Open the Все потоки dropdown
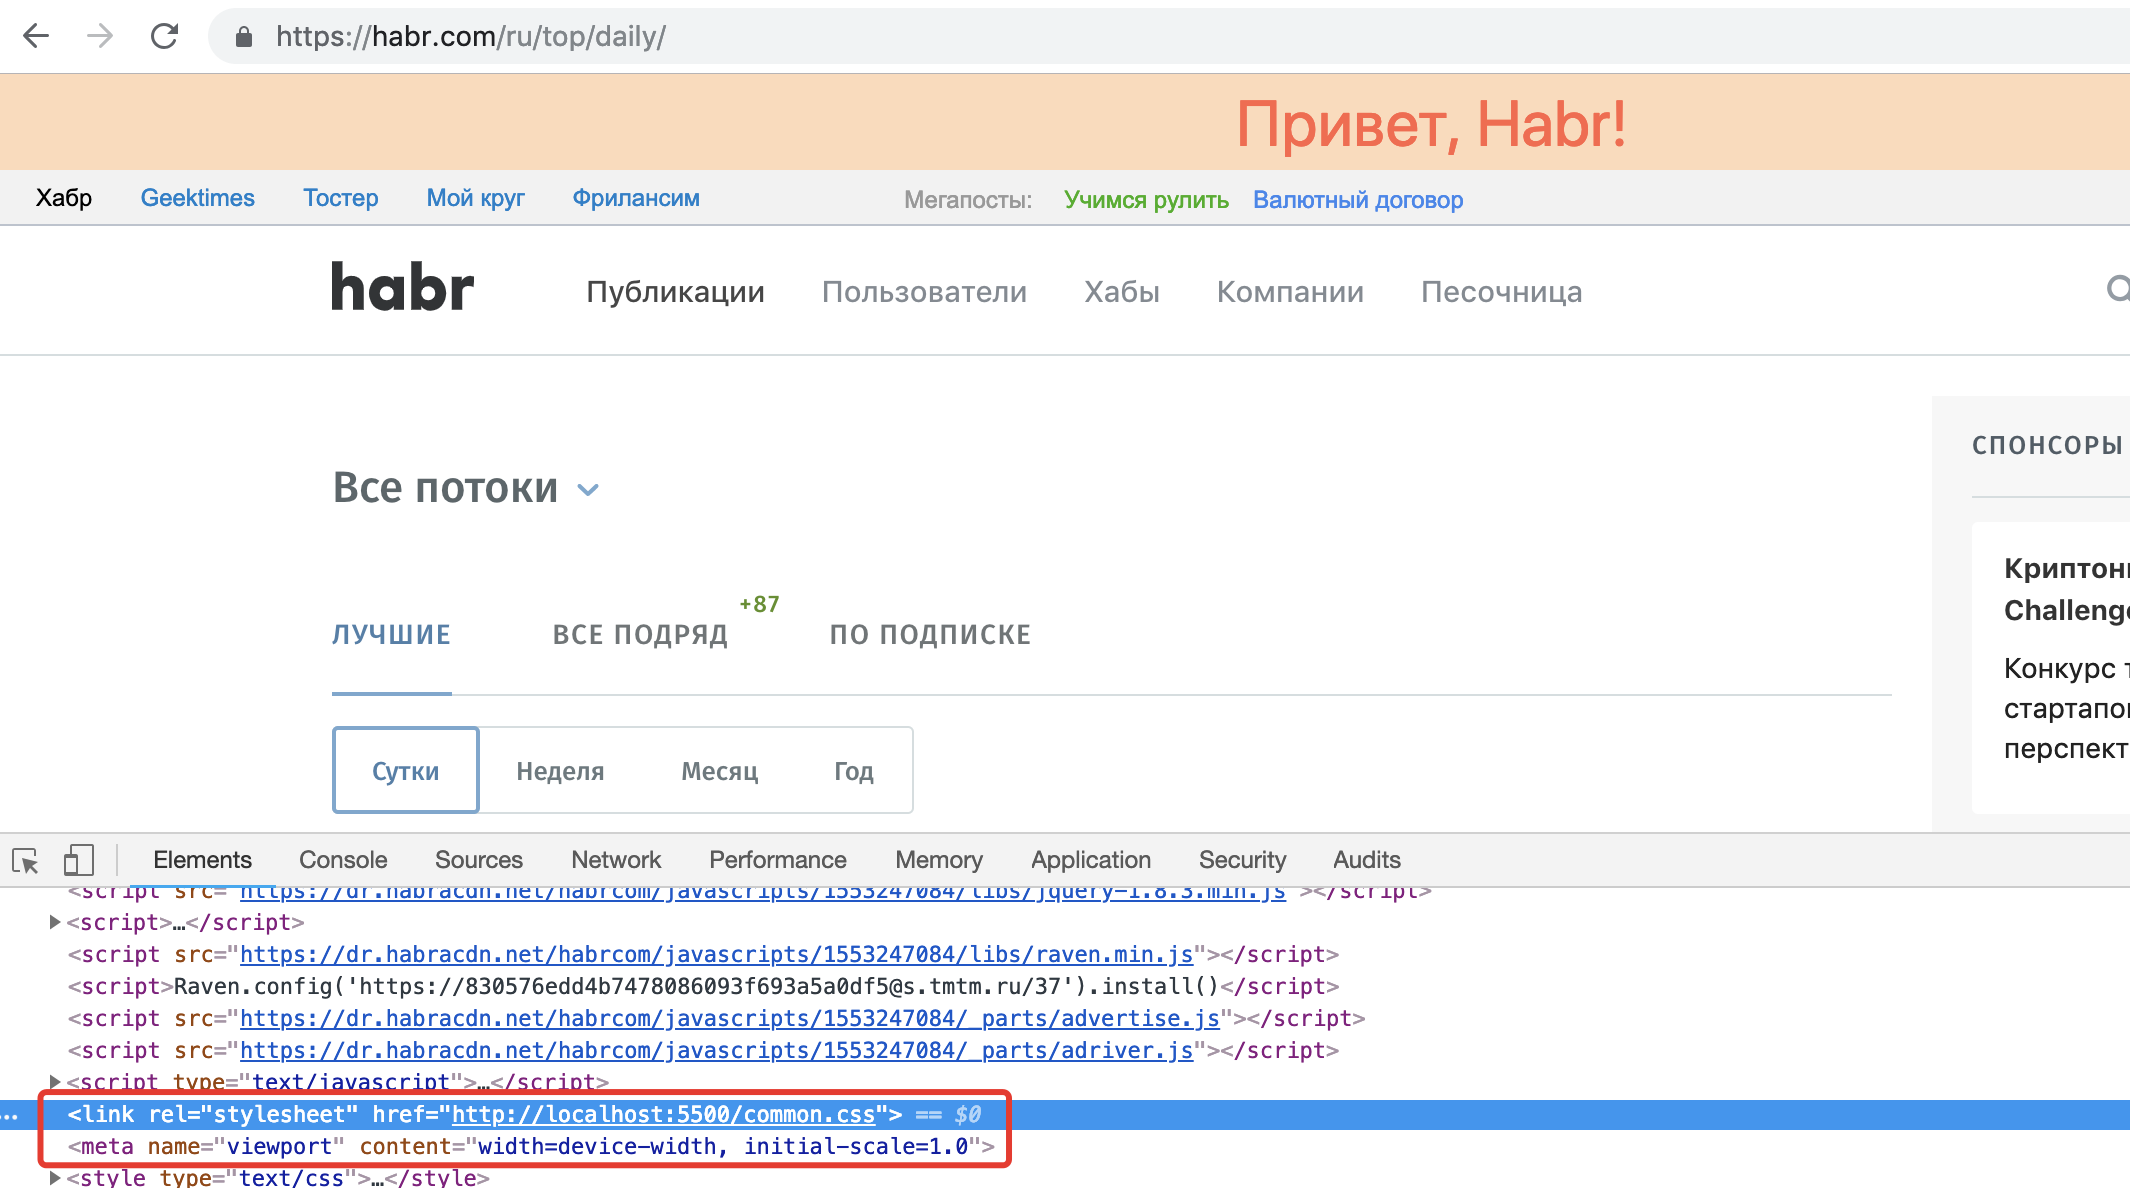 (587, 490)
